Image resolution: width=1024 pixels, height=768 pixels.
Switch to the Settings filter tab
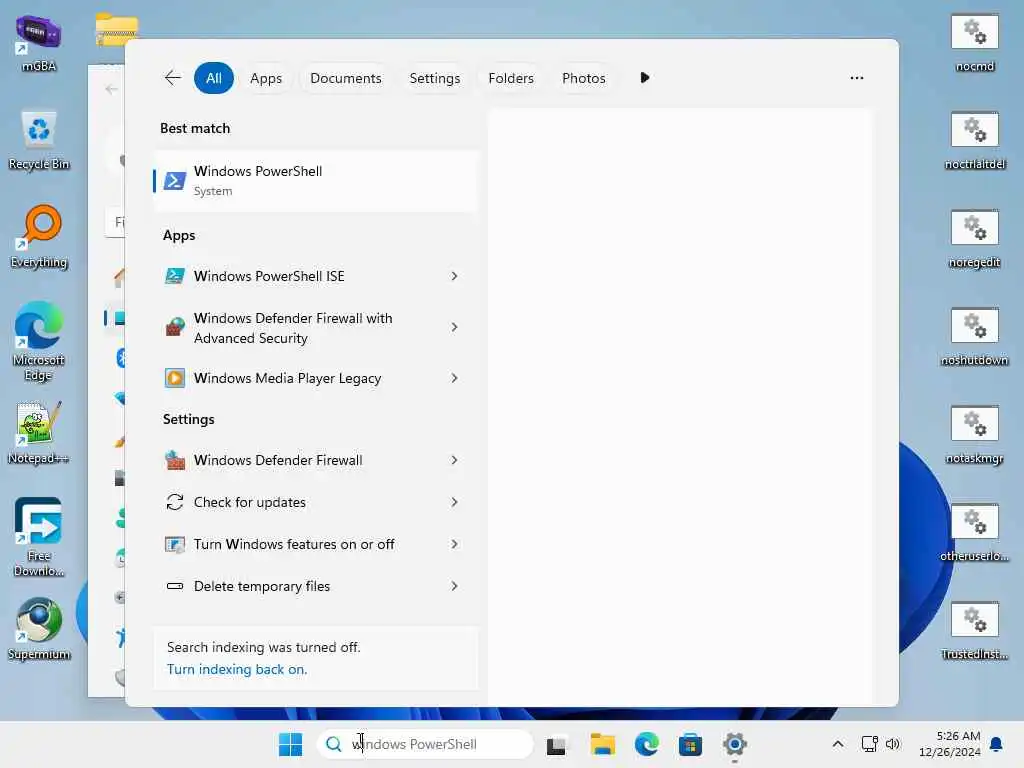(435, 78)
